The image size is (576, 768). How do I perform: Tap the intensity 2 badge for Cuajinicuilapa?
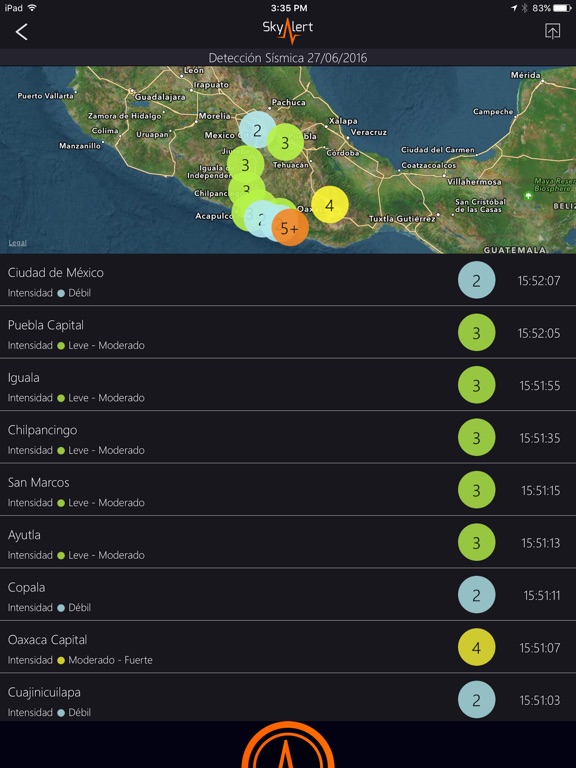pos(476,699)
